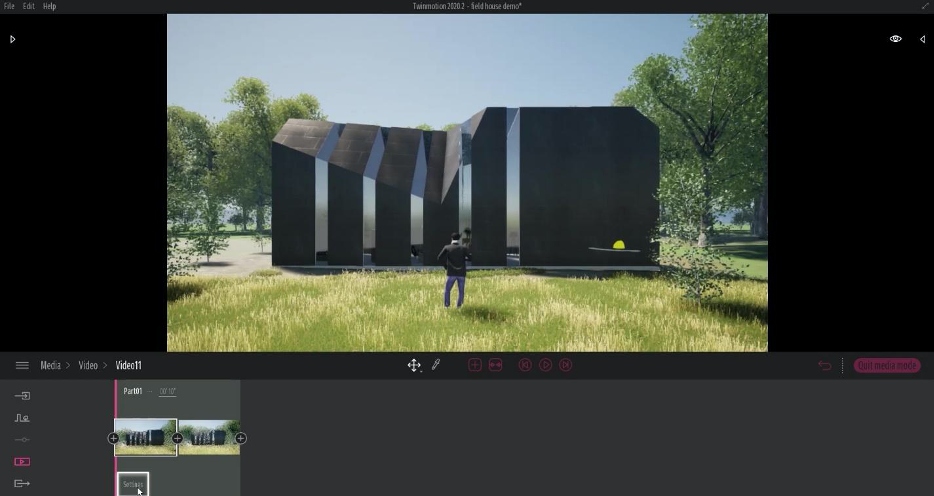Select the first keyframe thumbnail in Part01

click(x=146, y=438)
